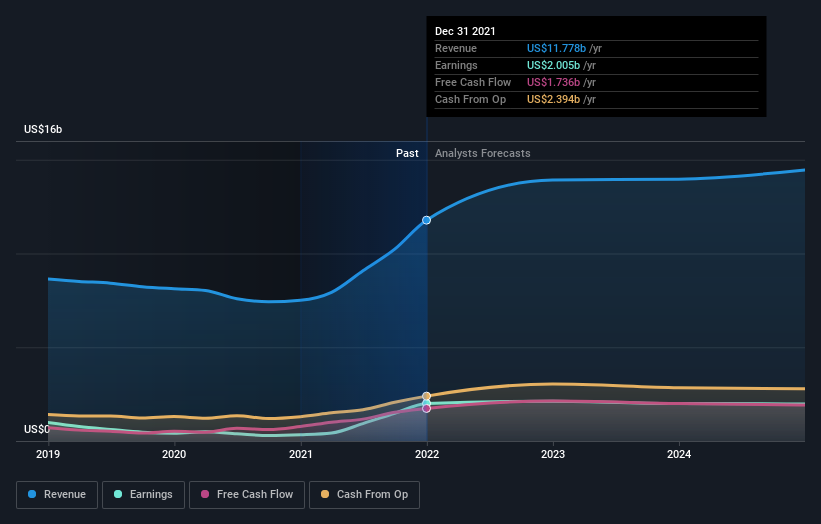Image resolution: width=821 pixels, height=524 pixels.
Task: Toggle the Earnings series legend button
Action: click(143, 495)
